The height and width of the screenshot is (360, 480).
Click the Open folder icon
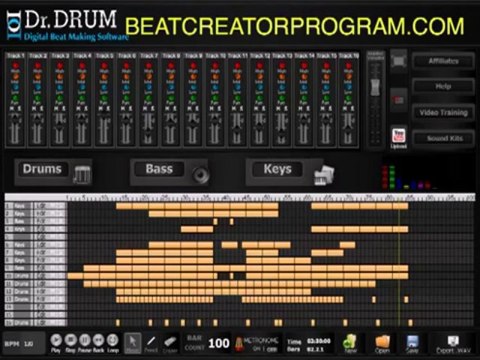(382, 343)
